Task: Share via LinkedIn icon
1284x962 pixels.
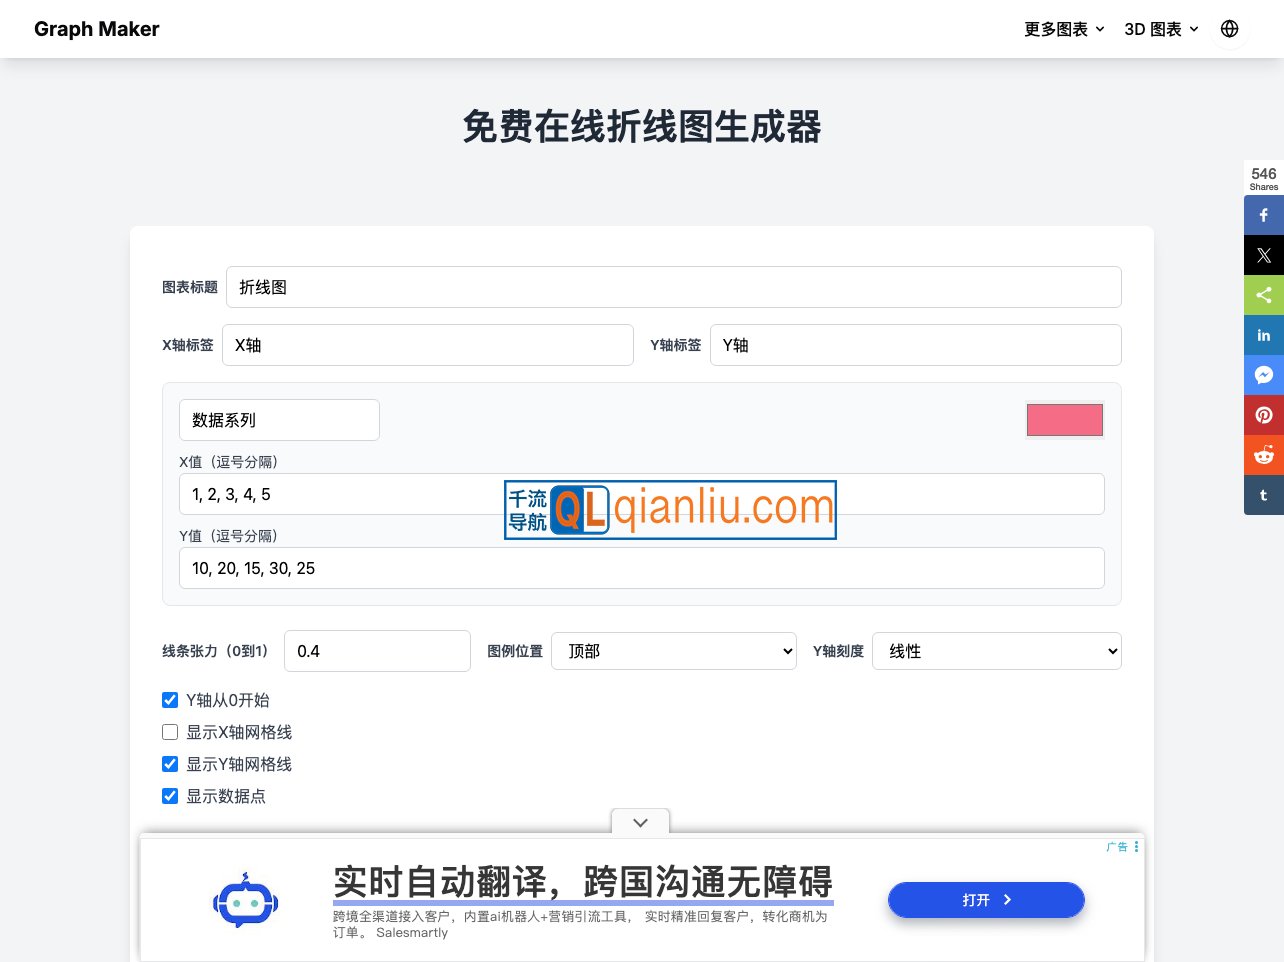Action: click(x=1263, y=335)
